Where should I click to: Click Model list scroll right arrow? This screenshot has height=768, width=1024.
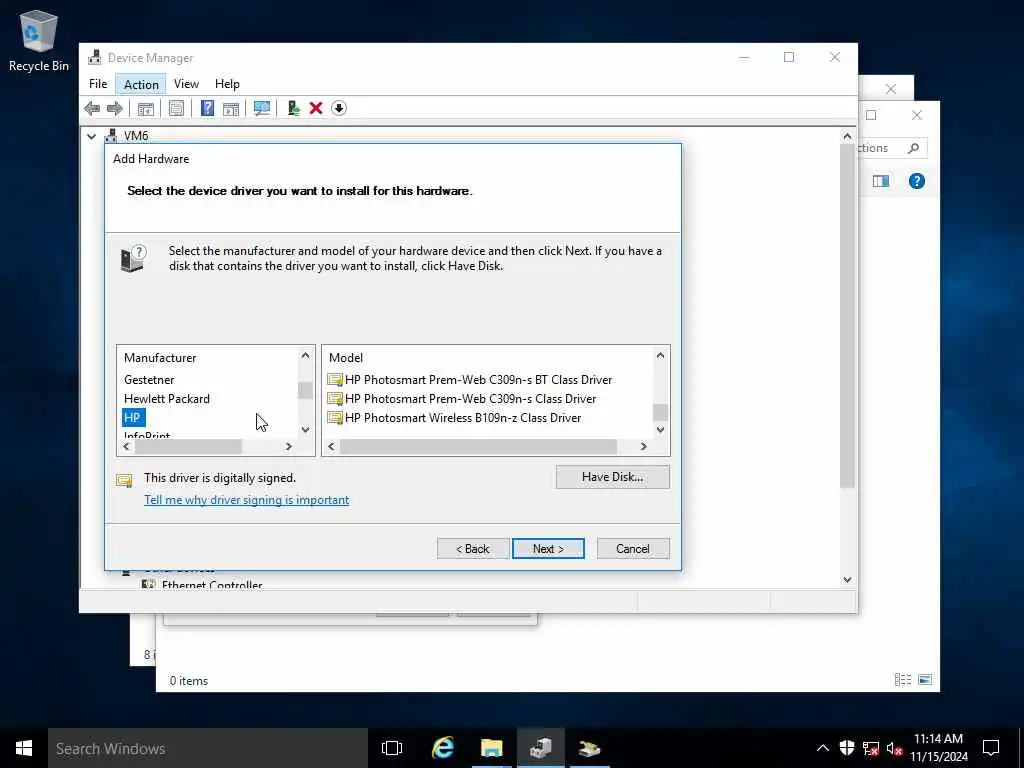[x=643, y=447]
